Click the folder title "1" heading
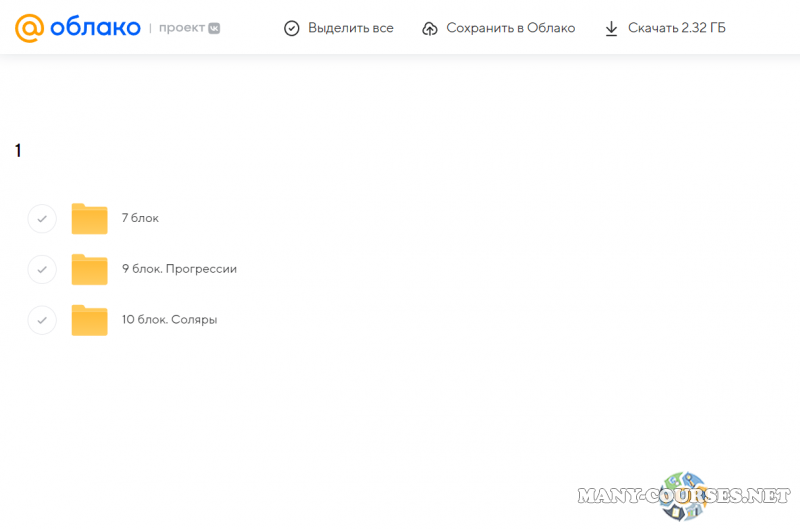The height and width of the screenshot is (529, 800). click(18, 151)
